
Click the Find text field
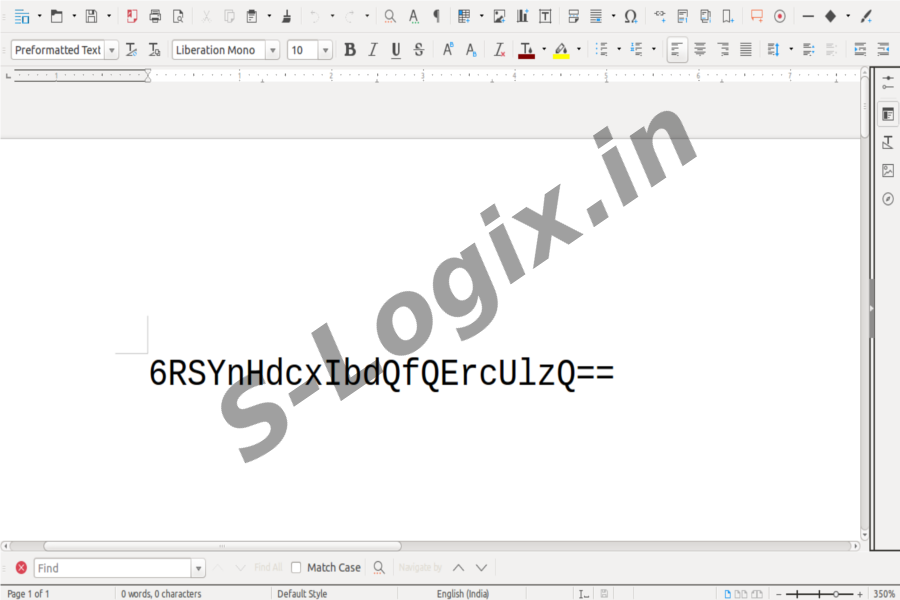112,568
